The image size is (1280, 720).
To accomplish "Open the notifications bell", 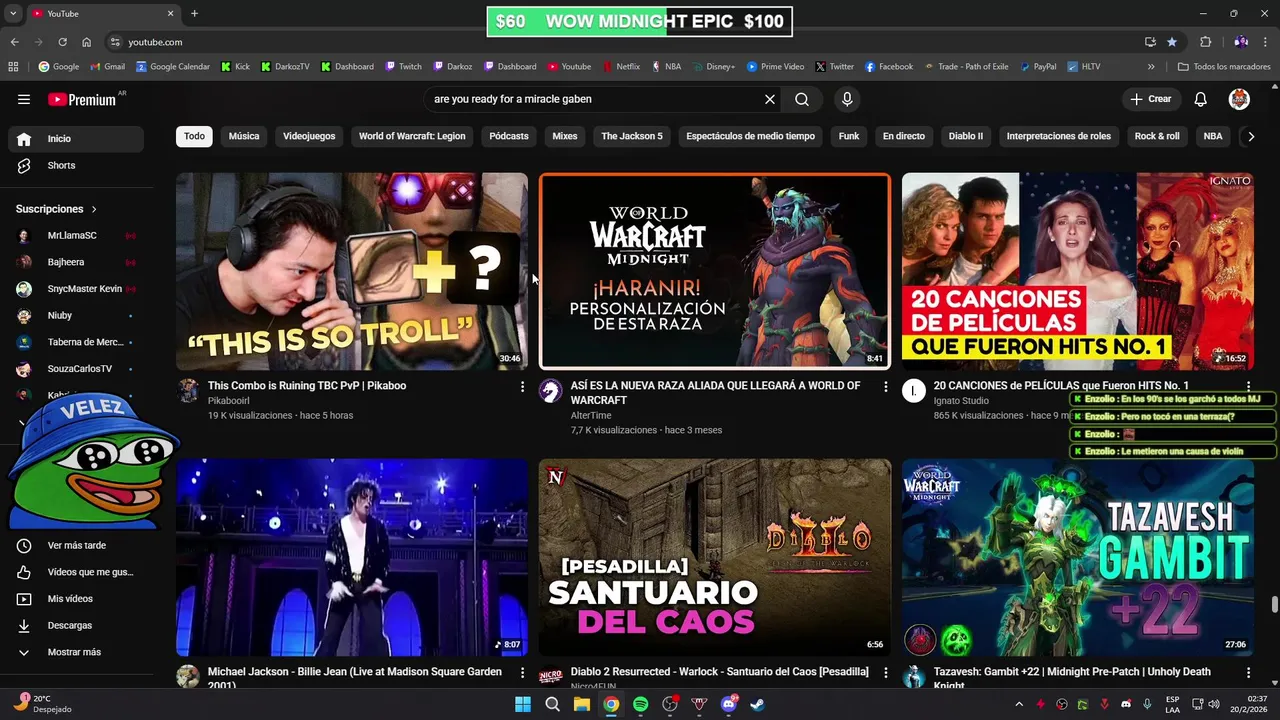I will point(1201,99).
